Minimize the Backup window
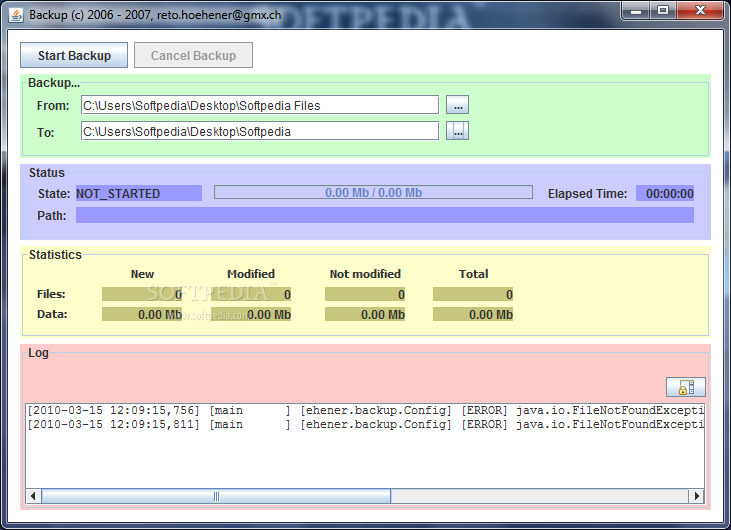 pyautogui.click(x=635, y=10)
